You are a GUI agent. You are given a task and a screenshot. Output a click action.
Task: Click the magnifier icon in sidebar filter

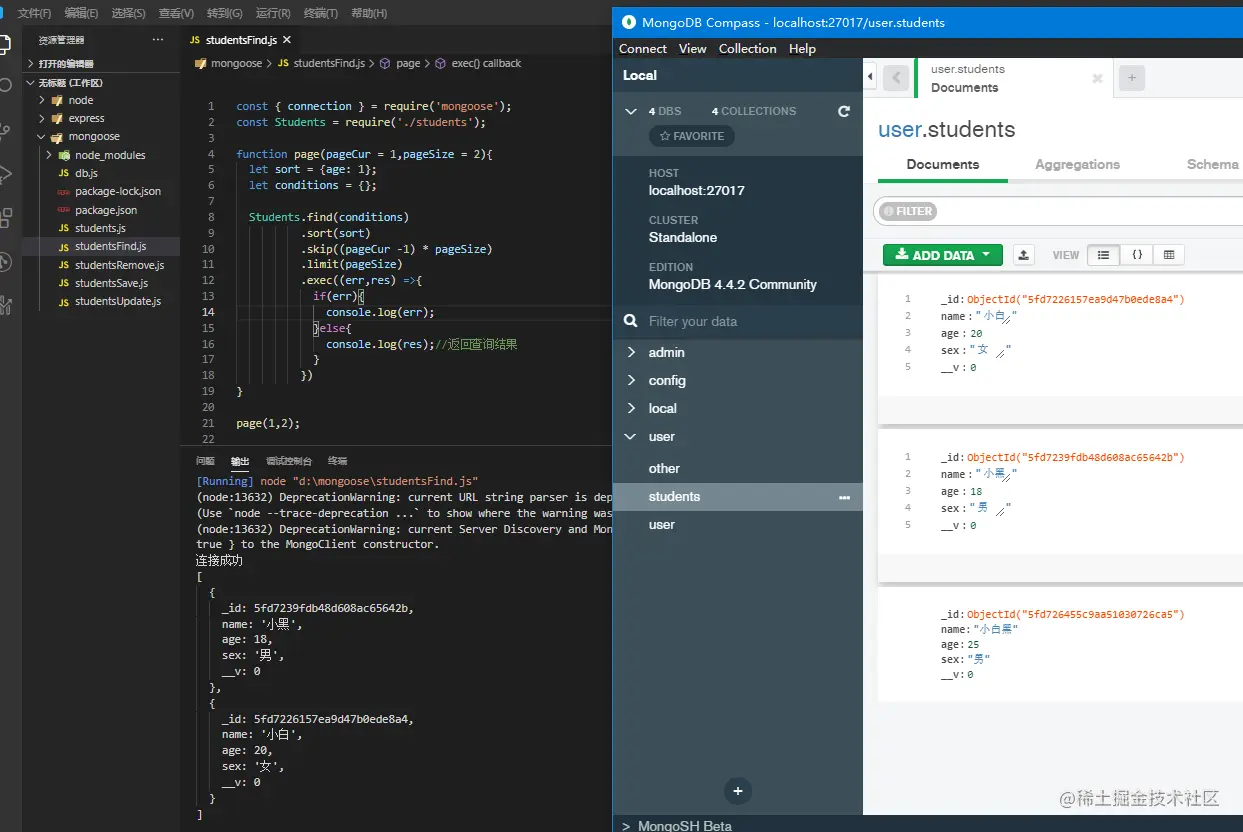click(x=630, y=321)
